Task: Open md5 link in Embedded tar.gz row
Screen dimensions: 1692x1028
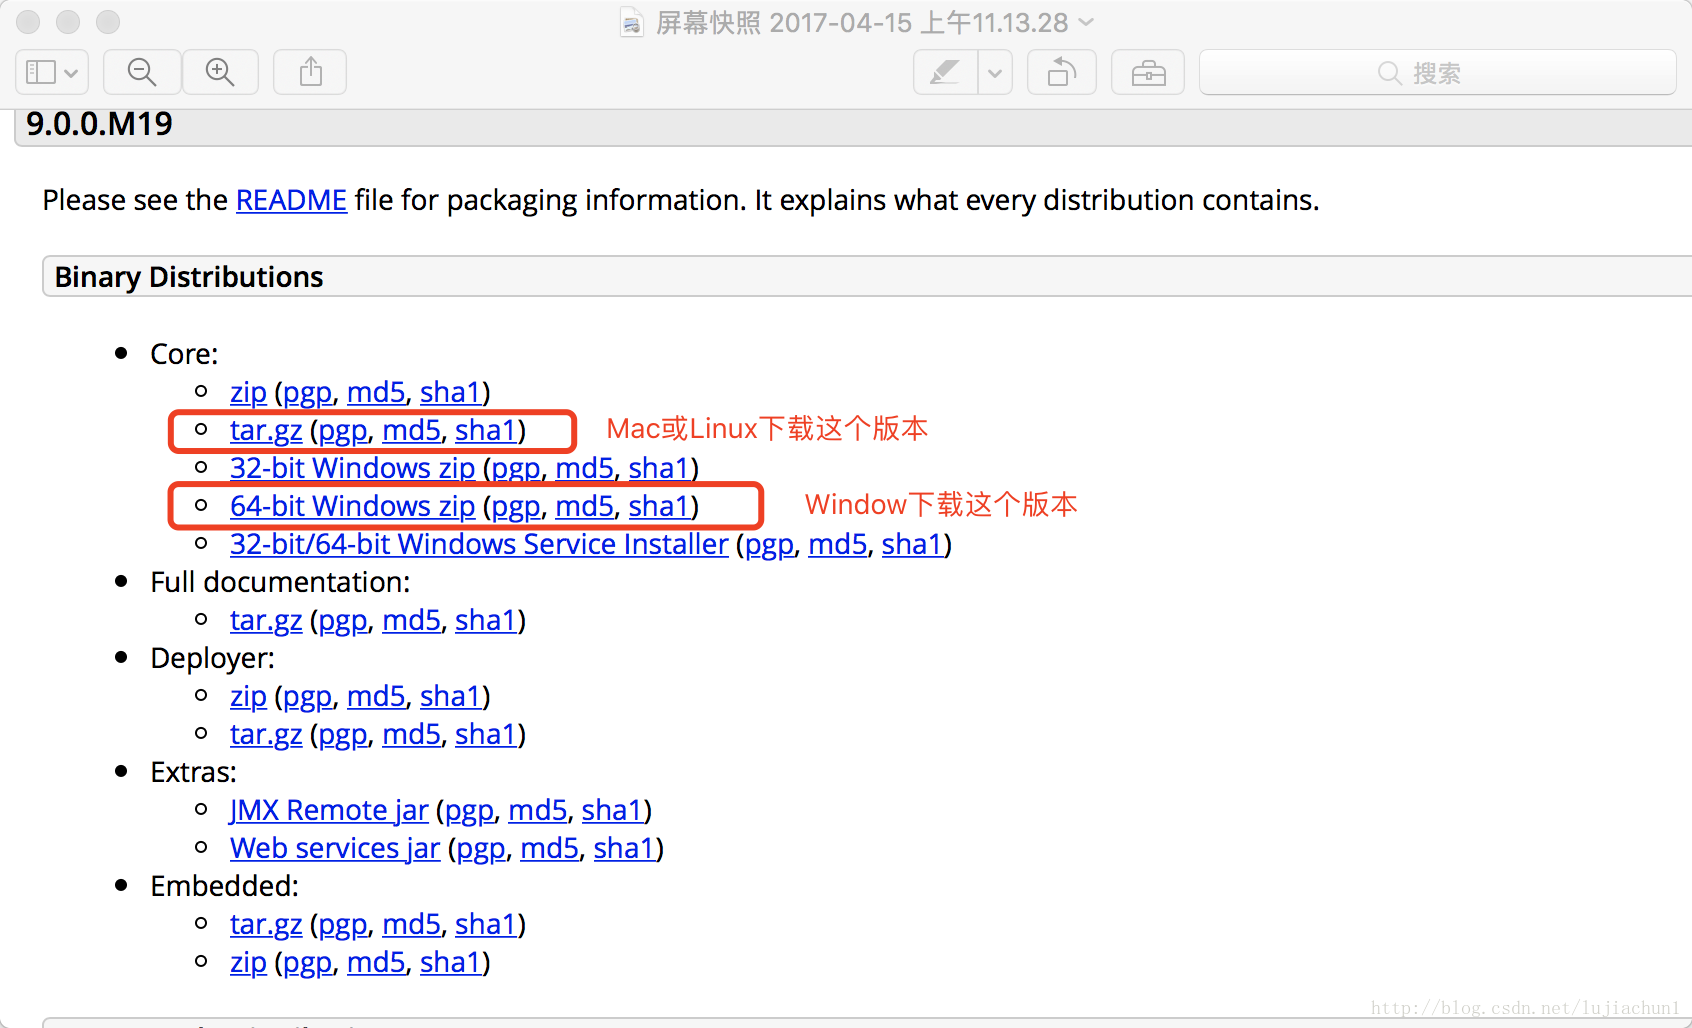Action: (411, 924)
